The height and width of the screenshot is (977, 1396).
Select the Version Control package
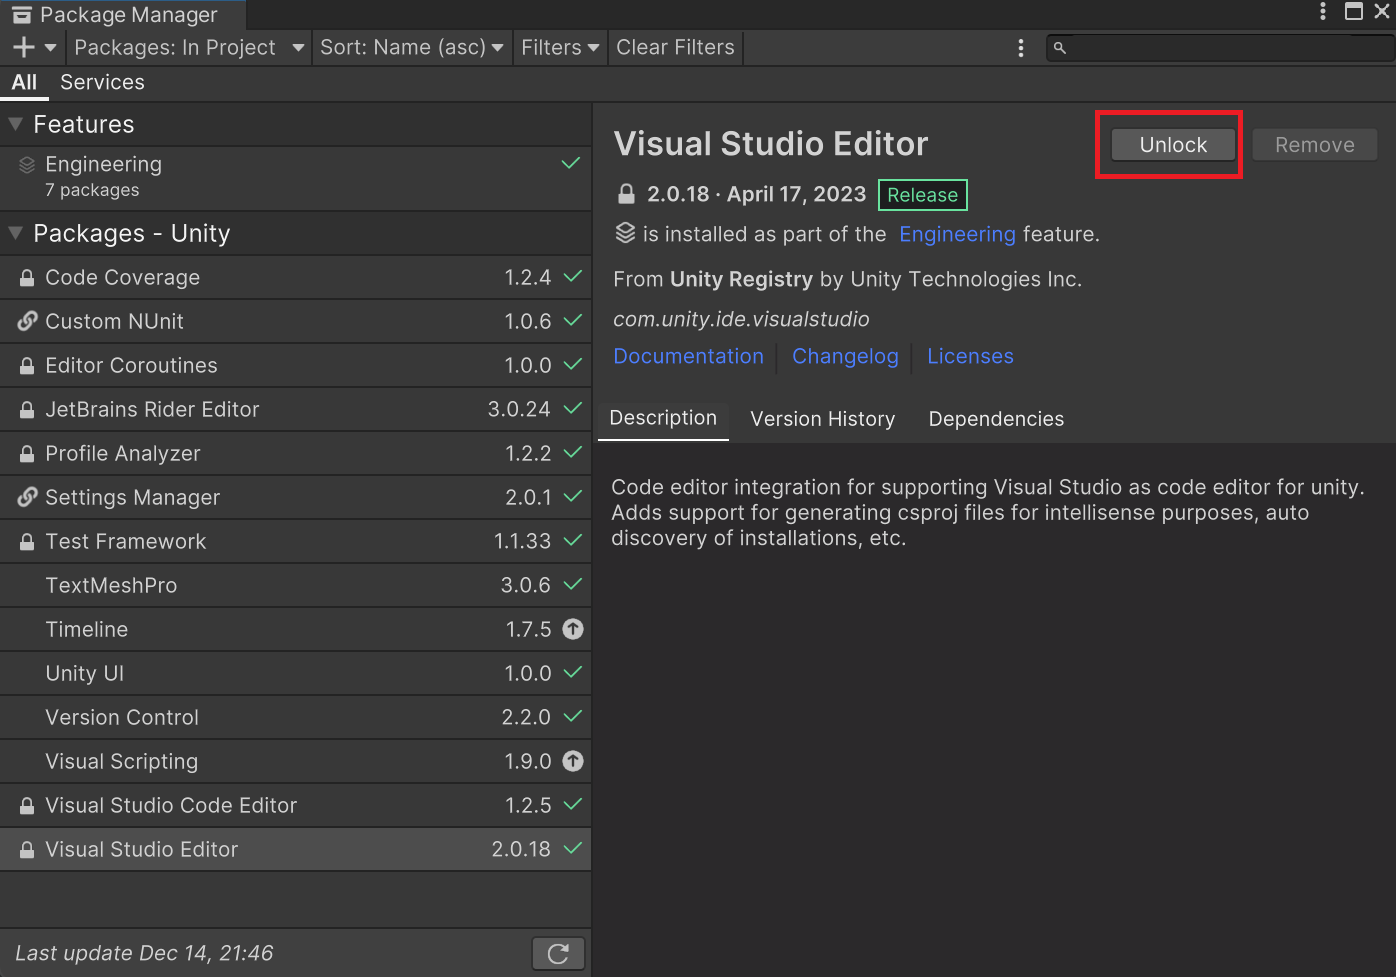click(x=295, y=718)
